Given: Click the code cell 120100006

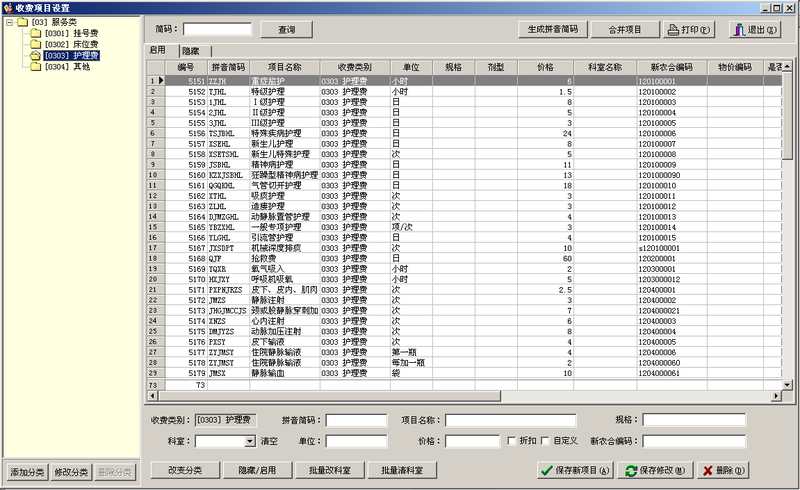Looking at the screenshot, I should point(672,134).
